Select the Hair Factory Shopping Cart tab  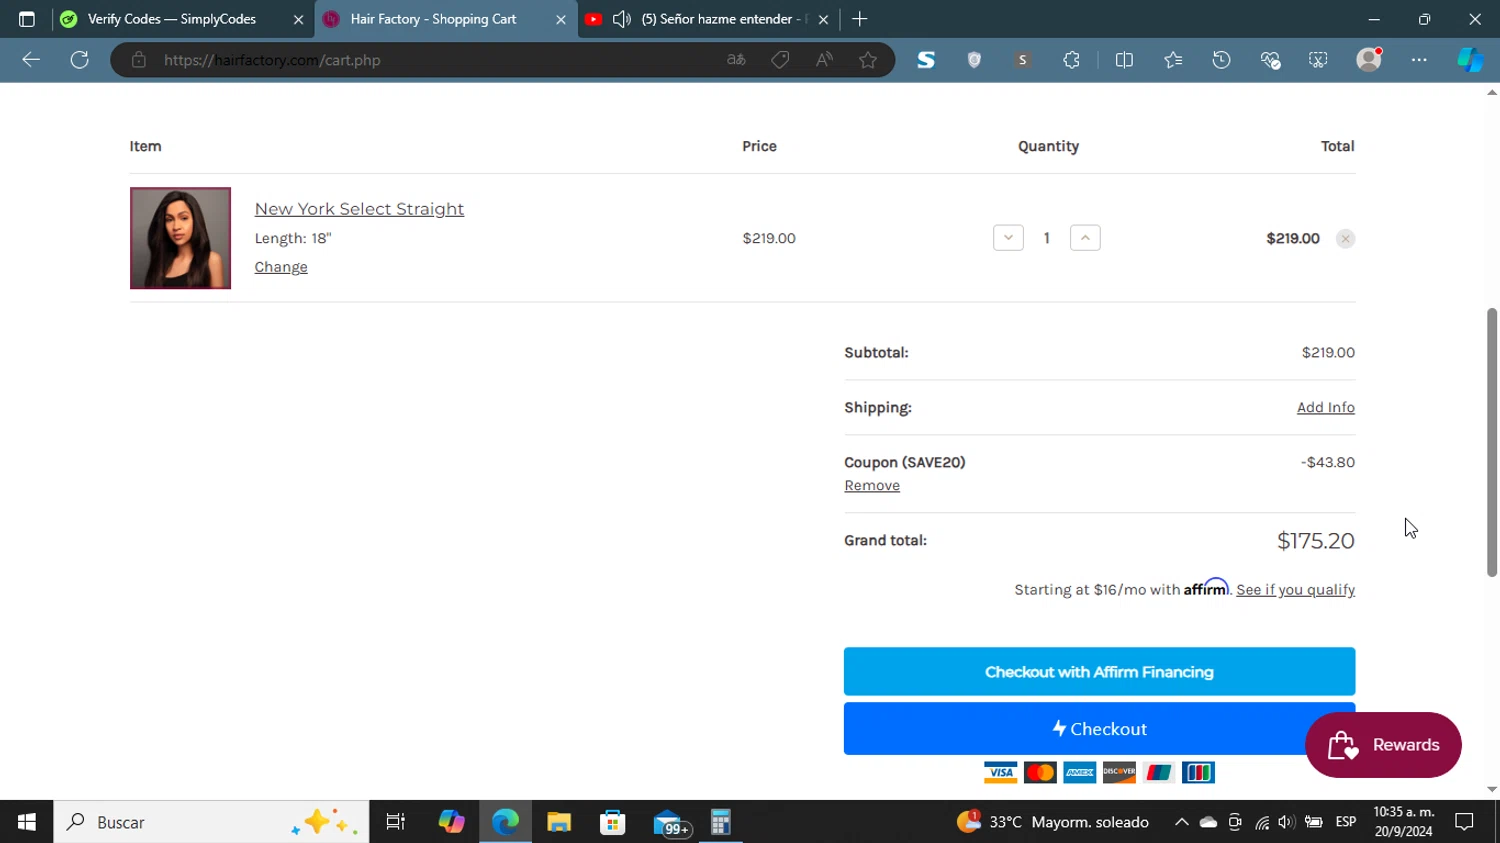pos(433,19)
